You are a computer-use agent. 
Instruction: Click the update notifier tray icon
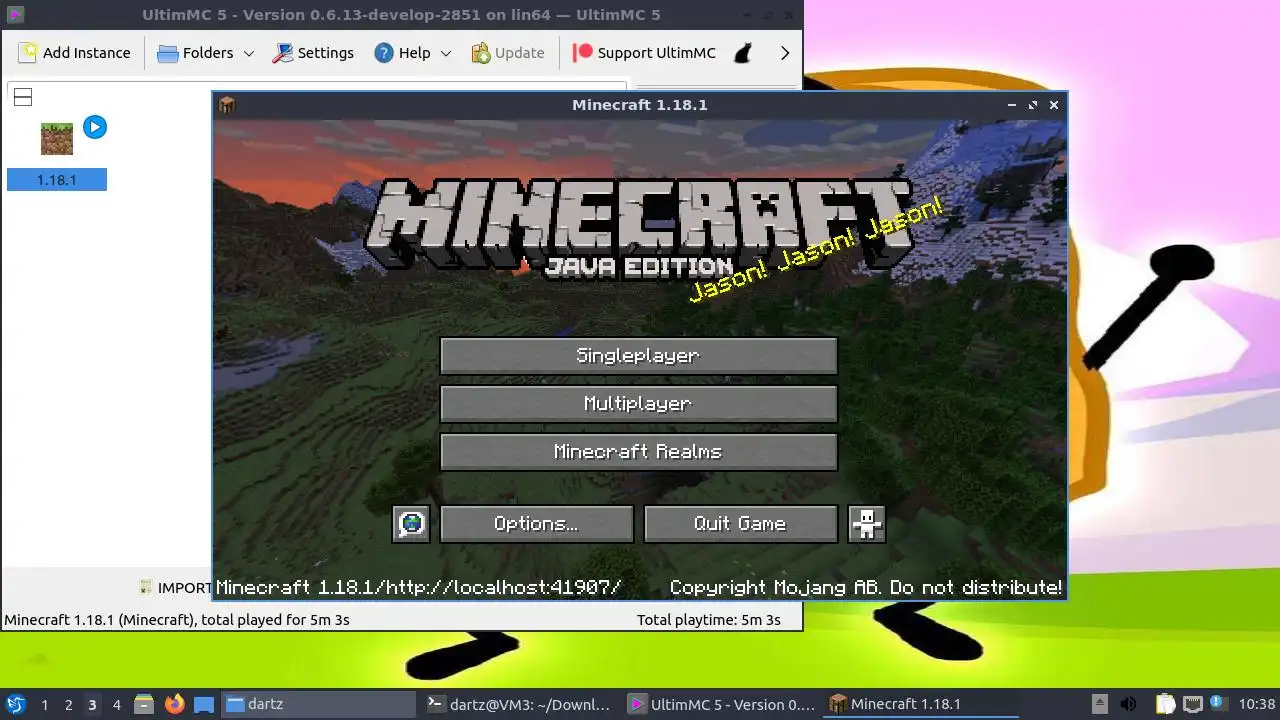pyautogui.click(x=1218, y=703)
